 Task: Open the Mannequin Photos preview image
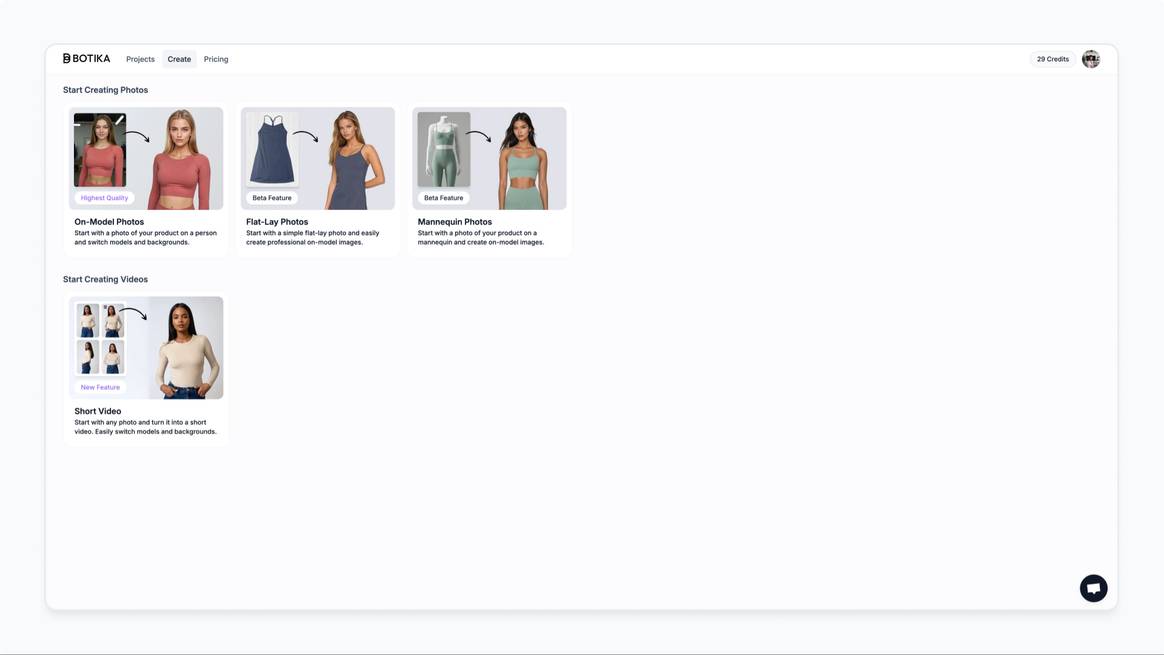pyautogui.click(x=489, y=158)
